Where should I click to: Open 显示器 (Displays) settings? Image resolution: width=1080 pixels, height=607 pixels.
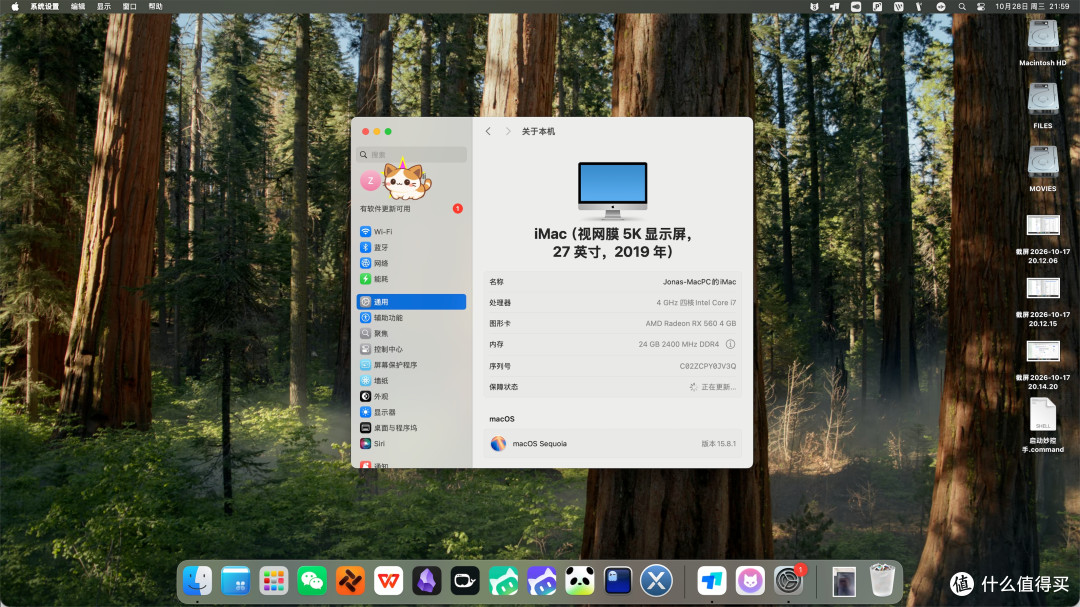411,412
